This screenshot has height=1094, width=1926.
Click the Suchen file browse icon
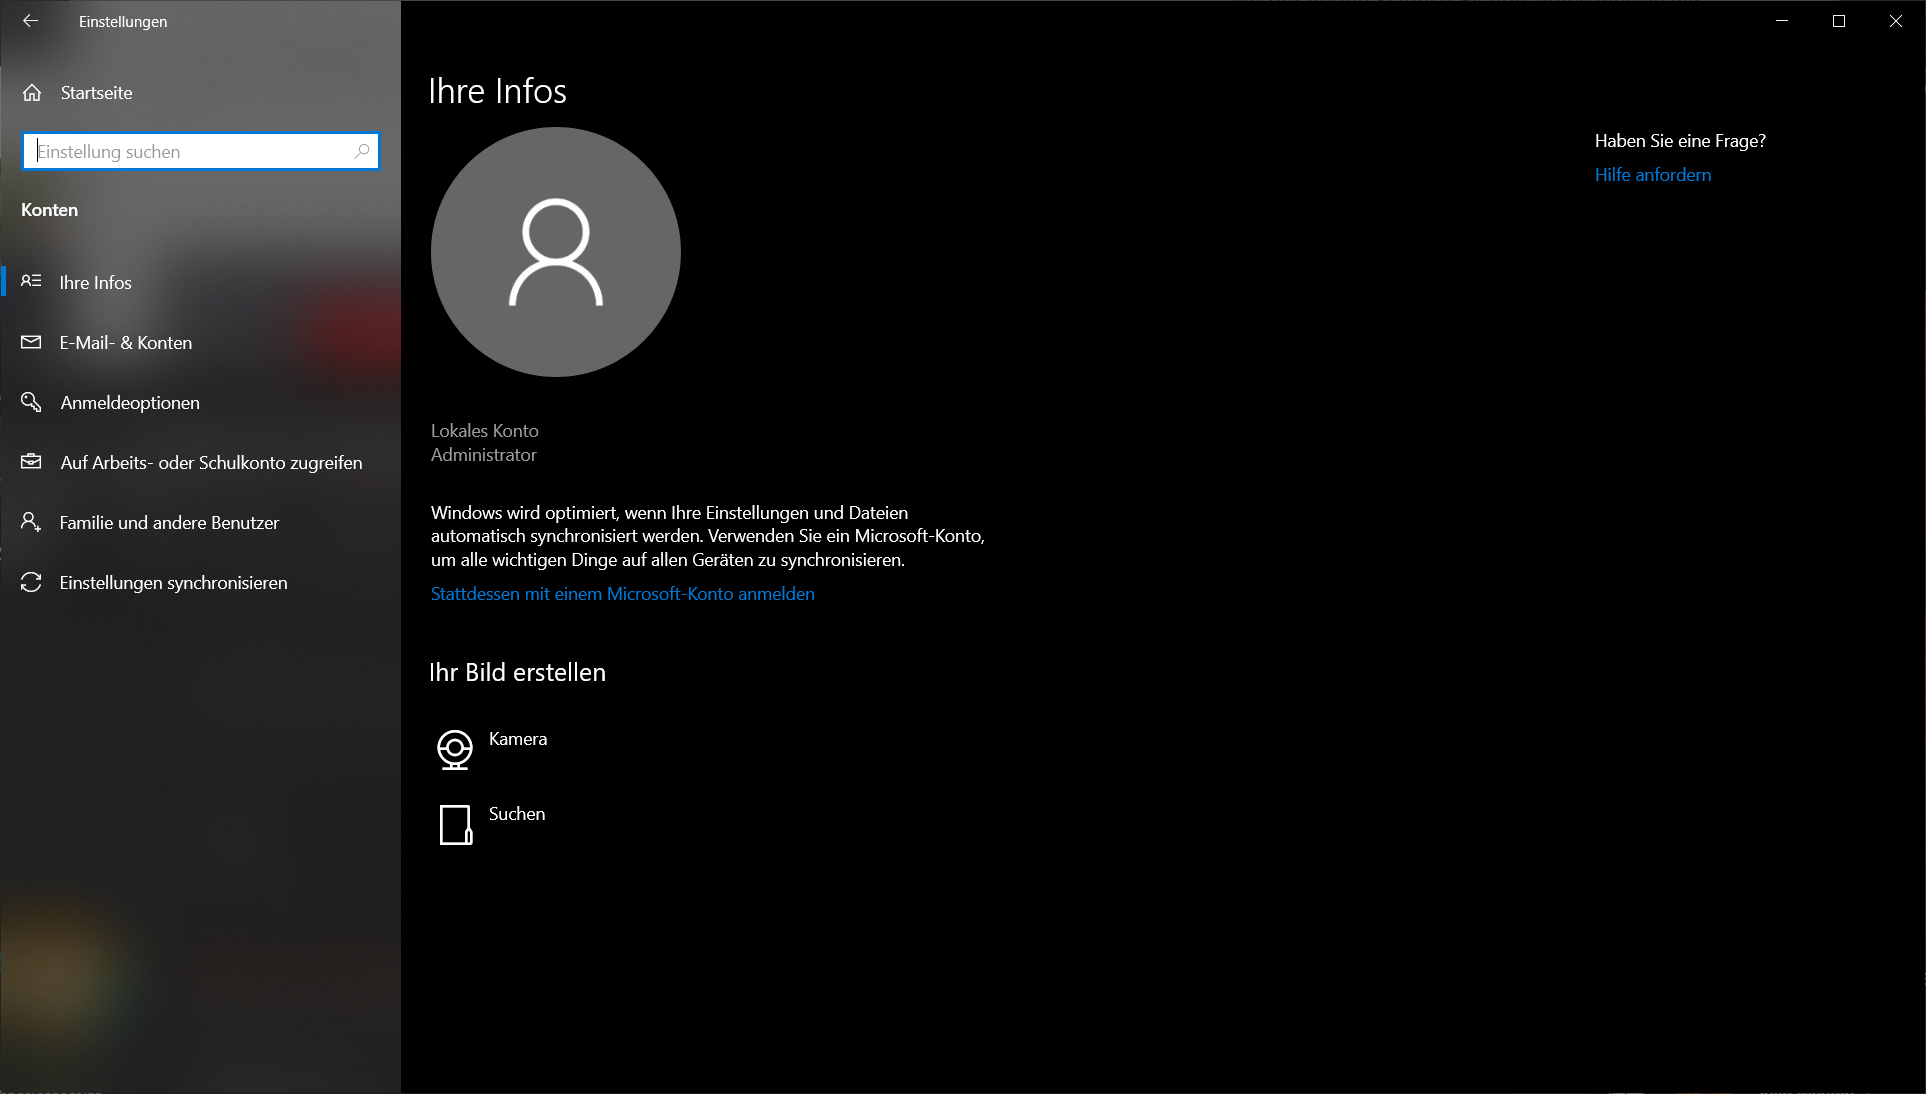pos(455,825)
